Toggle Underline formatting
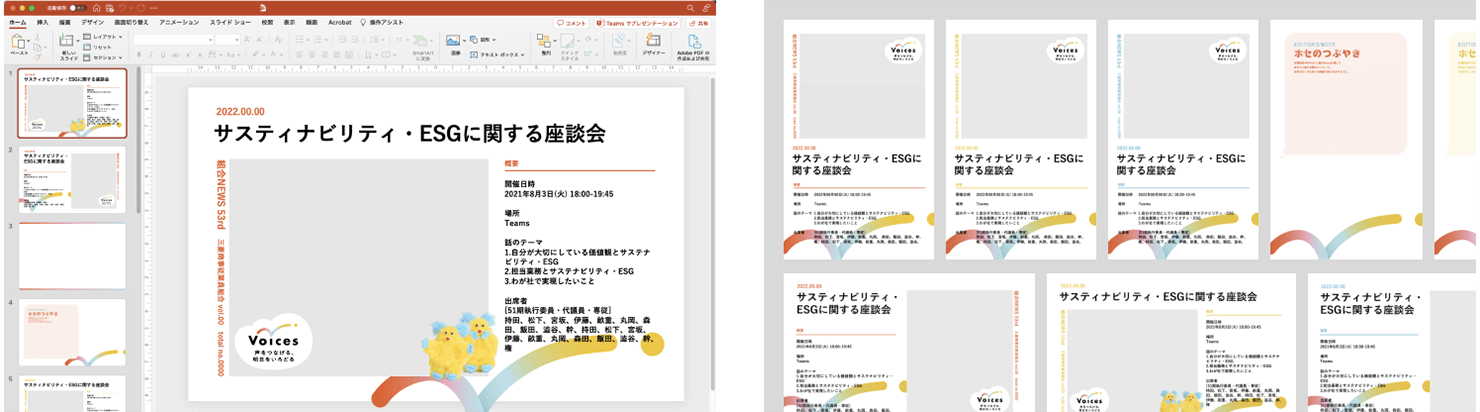The width and height of the screenshot is (1480, 412). (x=163, y=54)
